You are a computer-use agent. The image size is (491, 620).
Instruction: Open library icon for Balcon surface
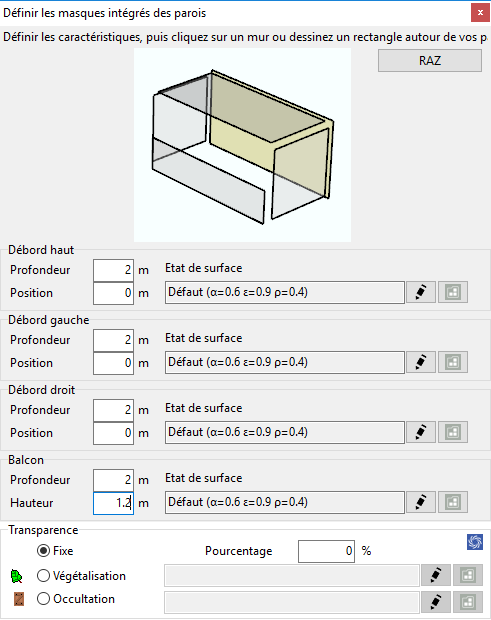(x=453, y=502)
